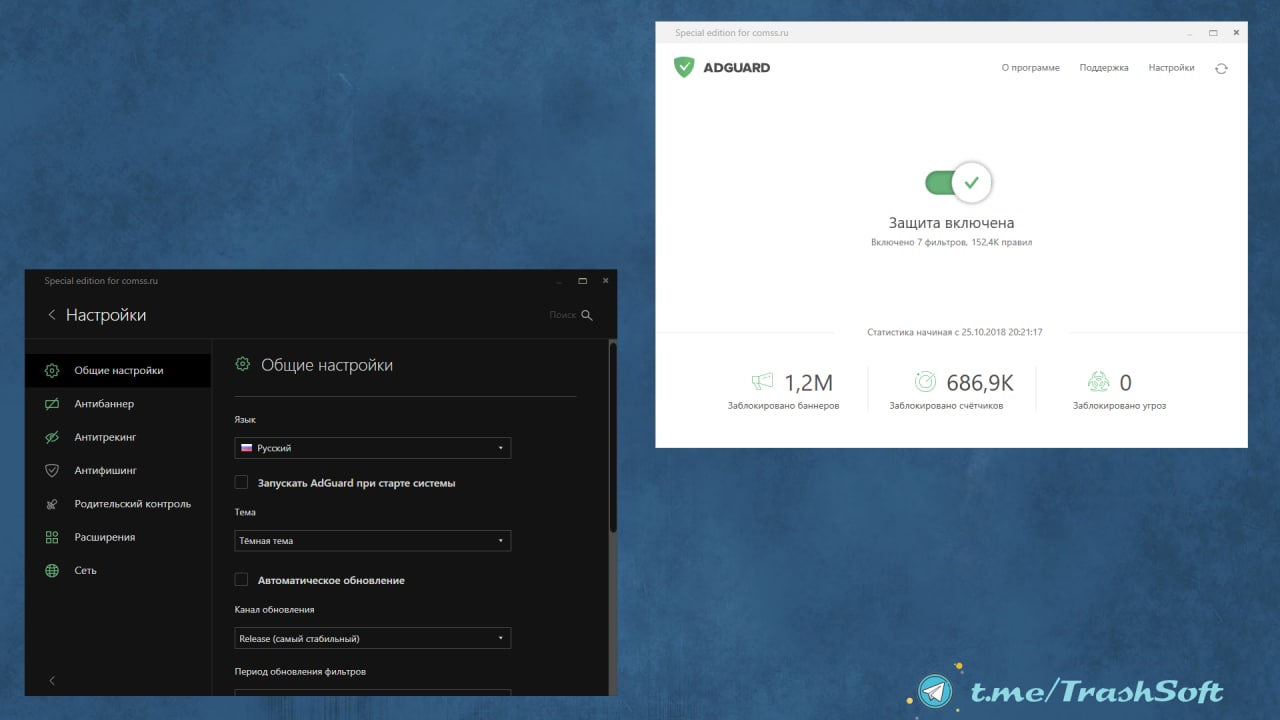Click the blocked trackers target icon
Screen dimensions: 1280x720
pos(926,381)
